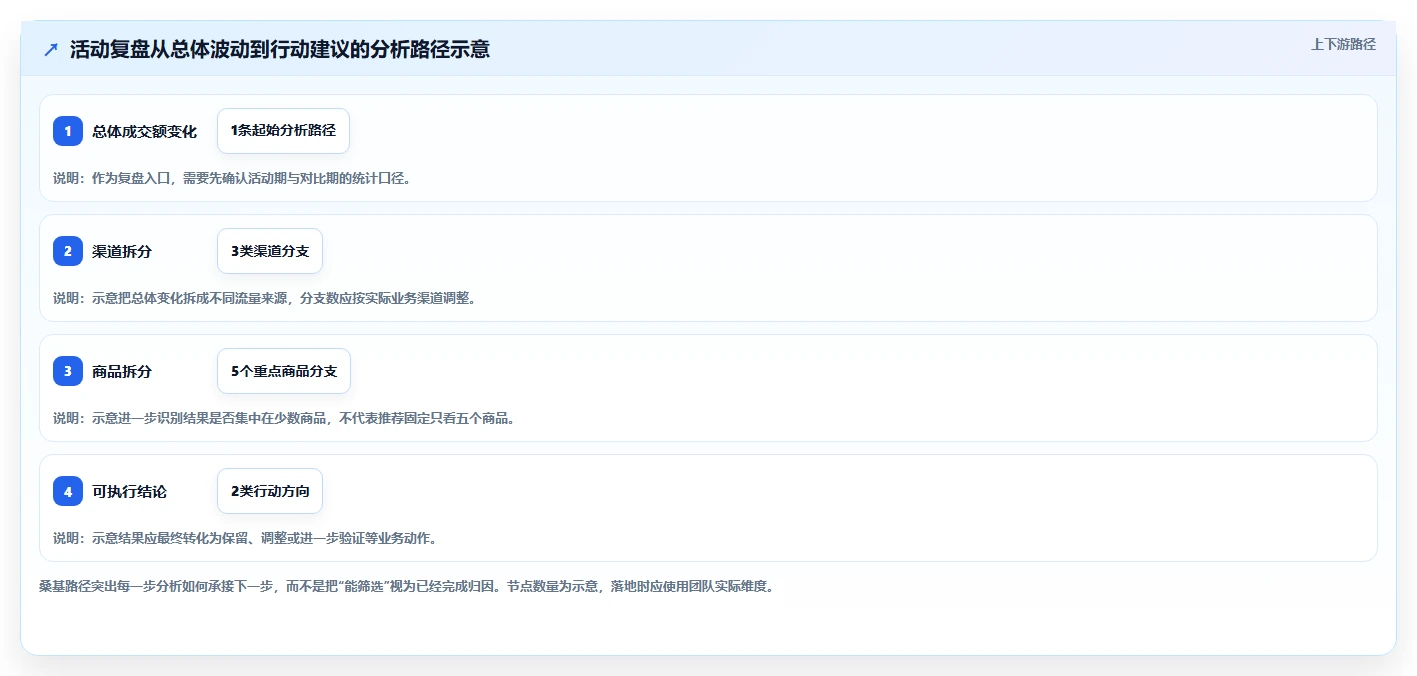Click the 渠道拆分 step label

click(122, 251)
